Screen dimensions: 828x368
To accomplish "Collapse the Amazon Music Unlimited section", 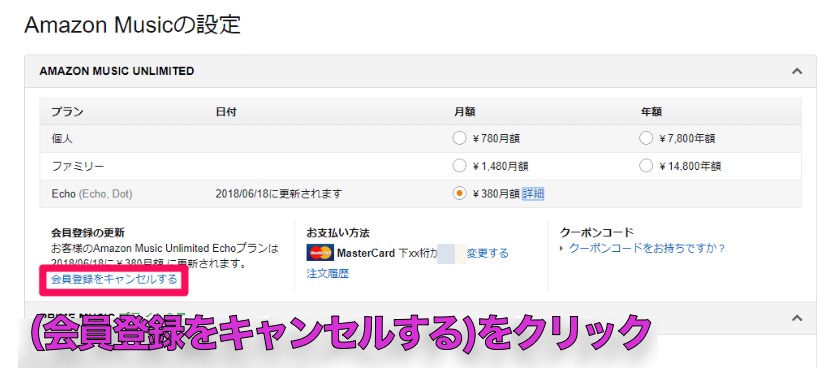I will 797,71.
